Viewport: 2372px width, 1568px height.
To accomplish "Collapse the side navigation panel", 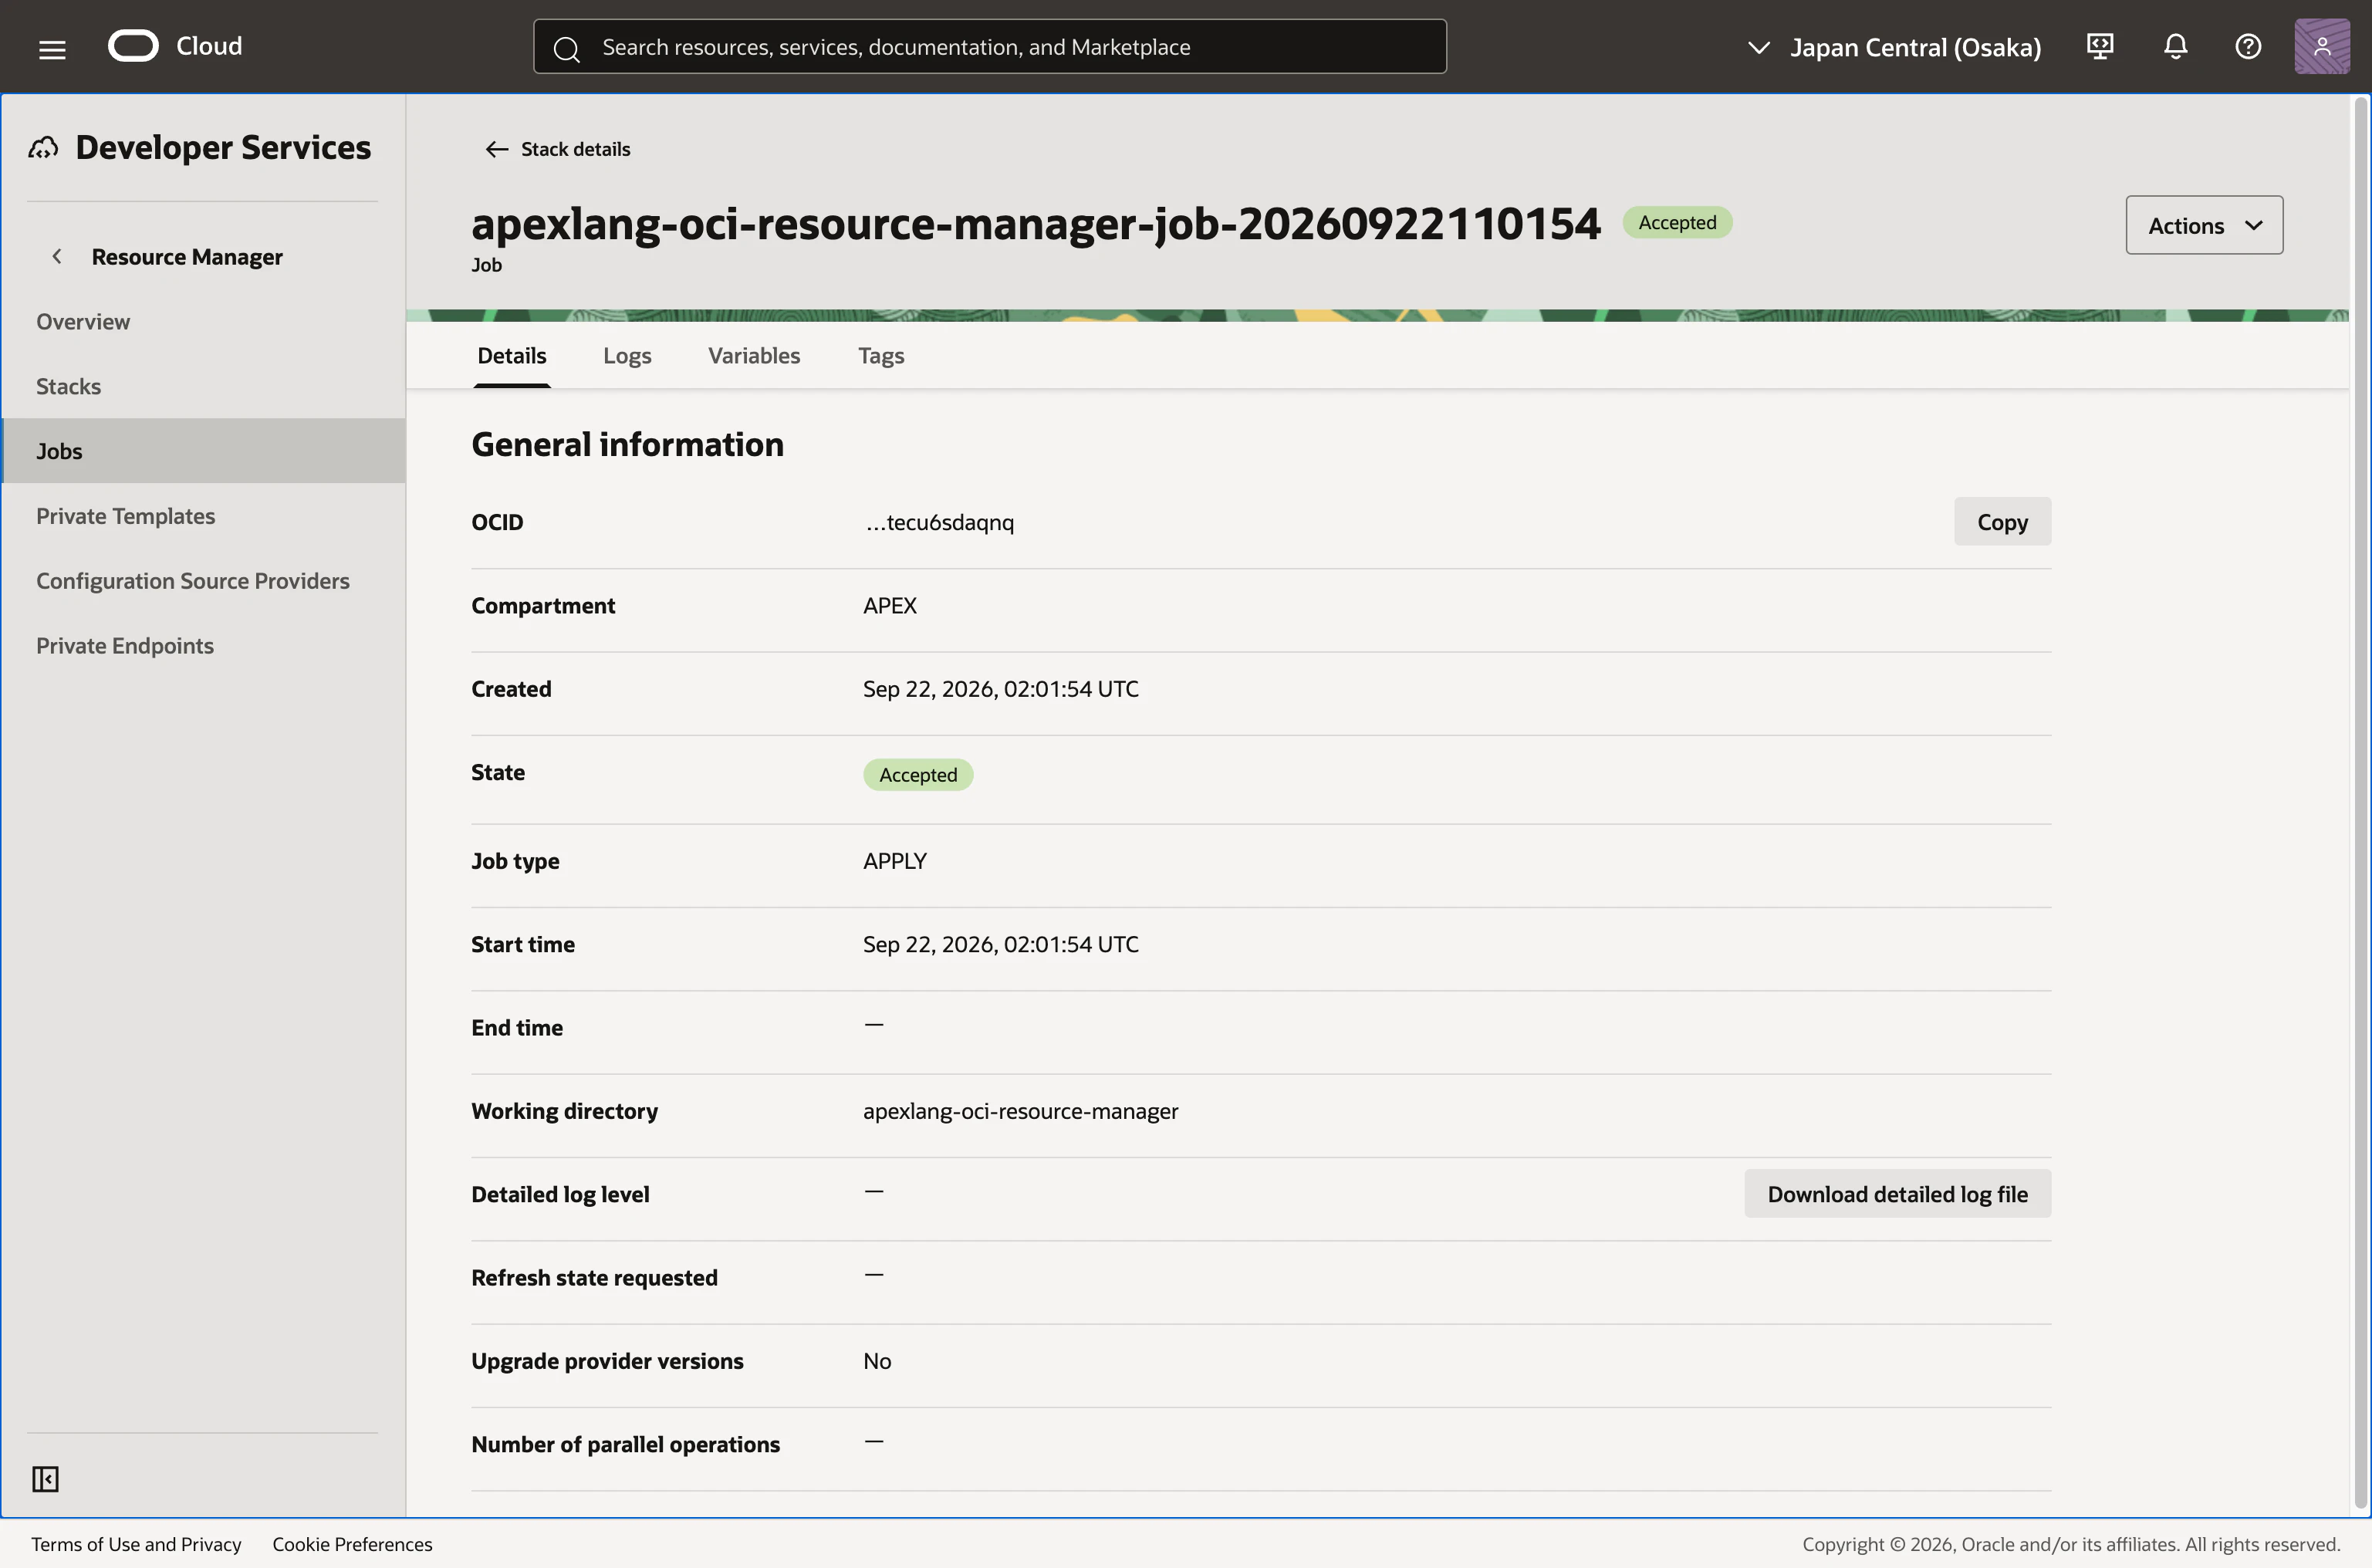I will click(x=45, y=1478).
